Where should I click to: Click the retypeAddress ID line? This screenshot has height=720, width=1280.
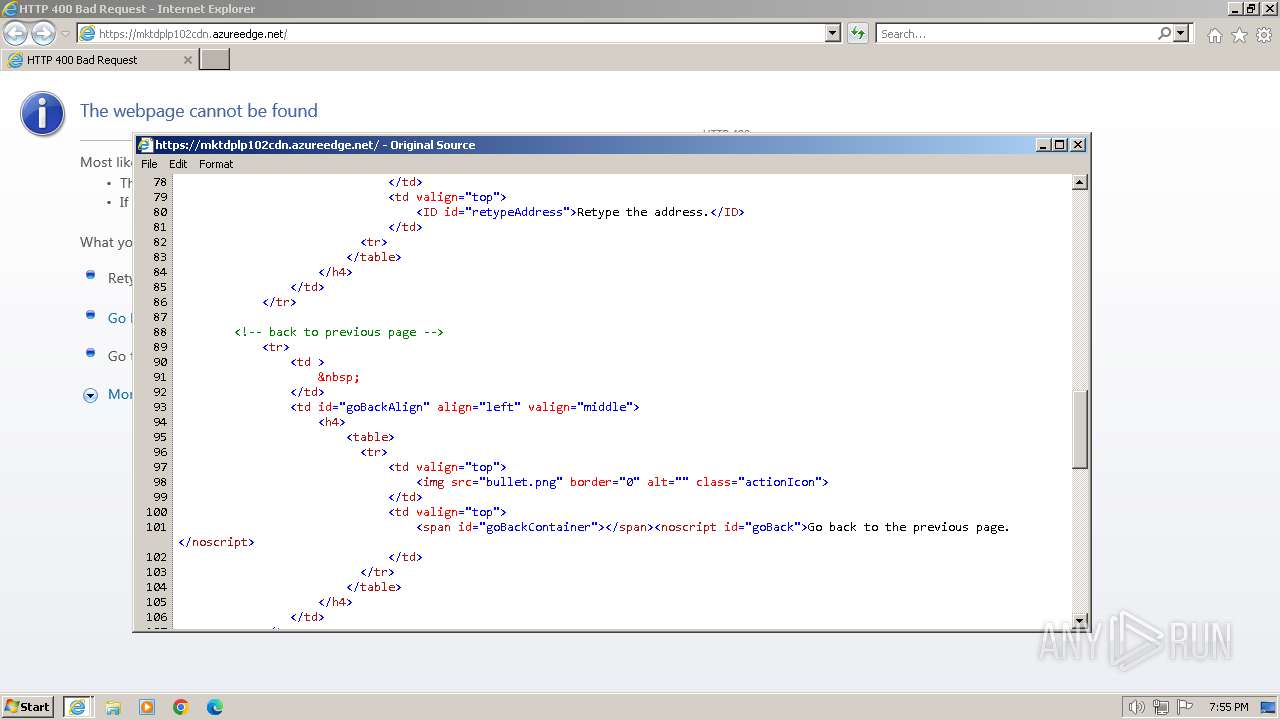580,212
